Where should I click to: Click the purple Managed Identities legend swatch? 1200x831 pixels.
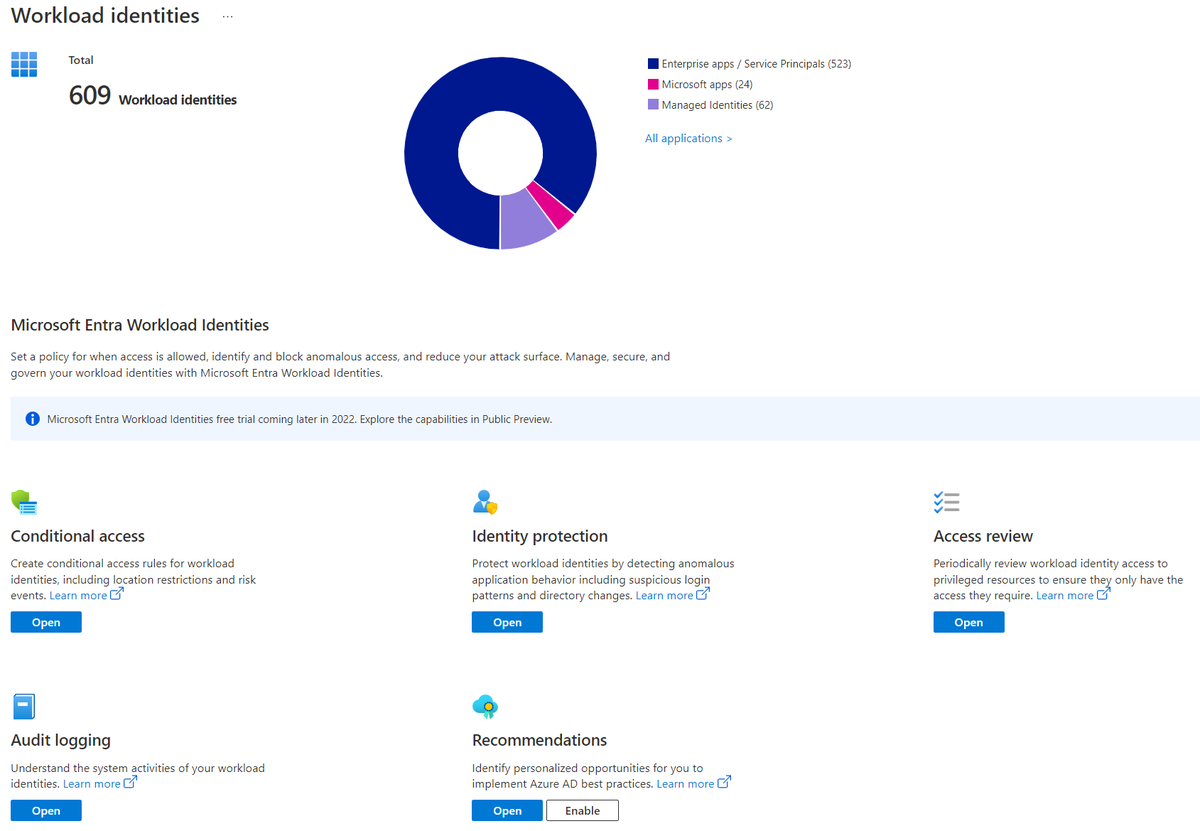[x=653, y=105]
